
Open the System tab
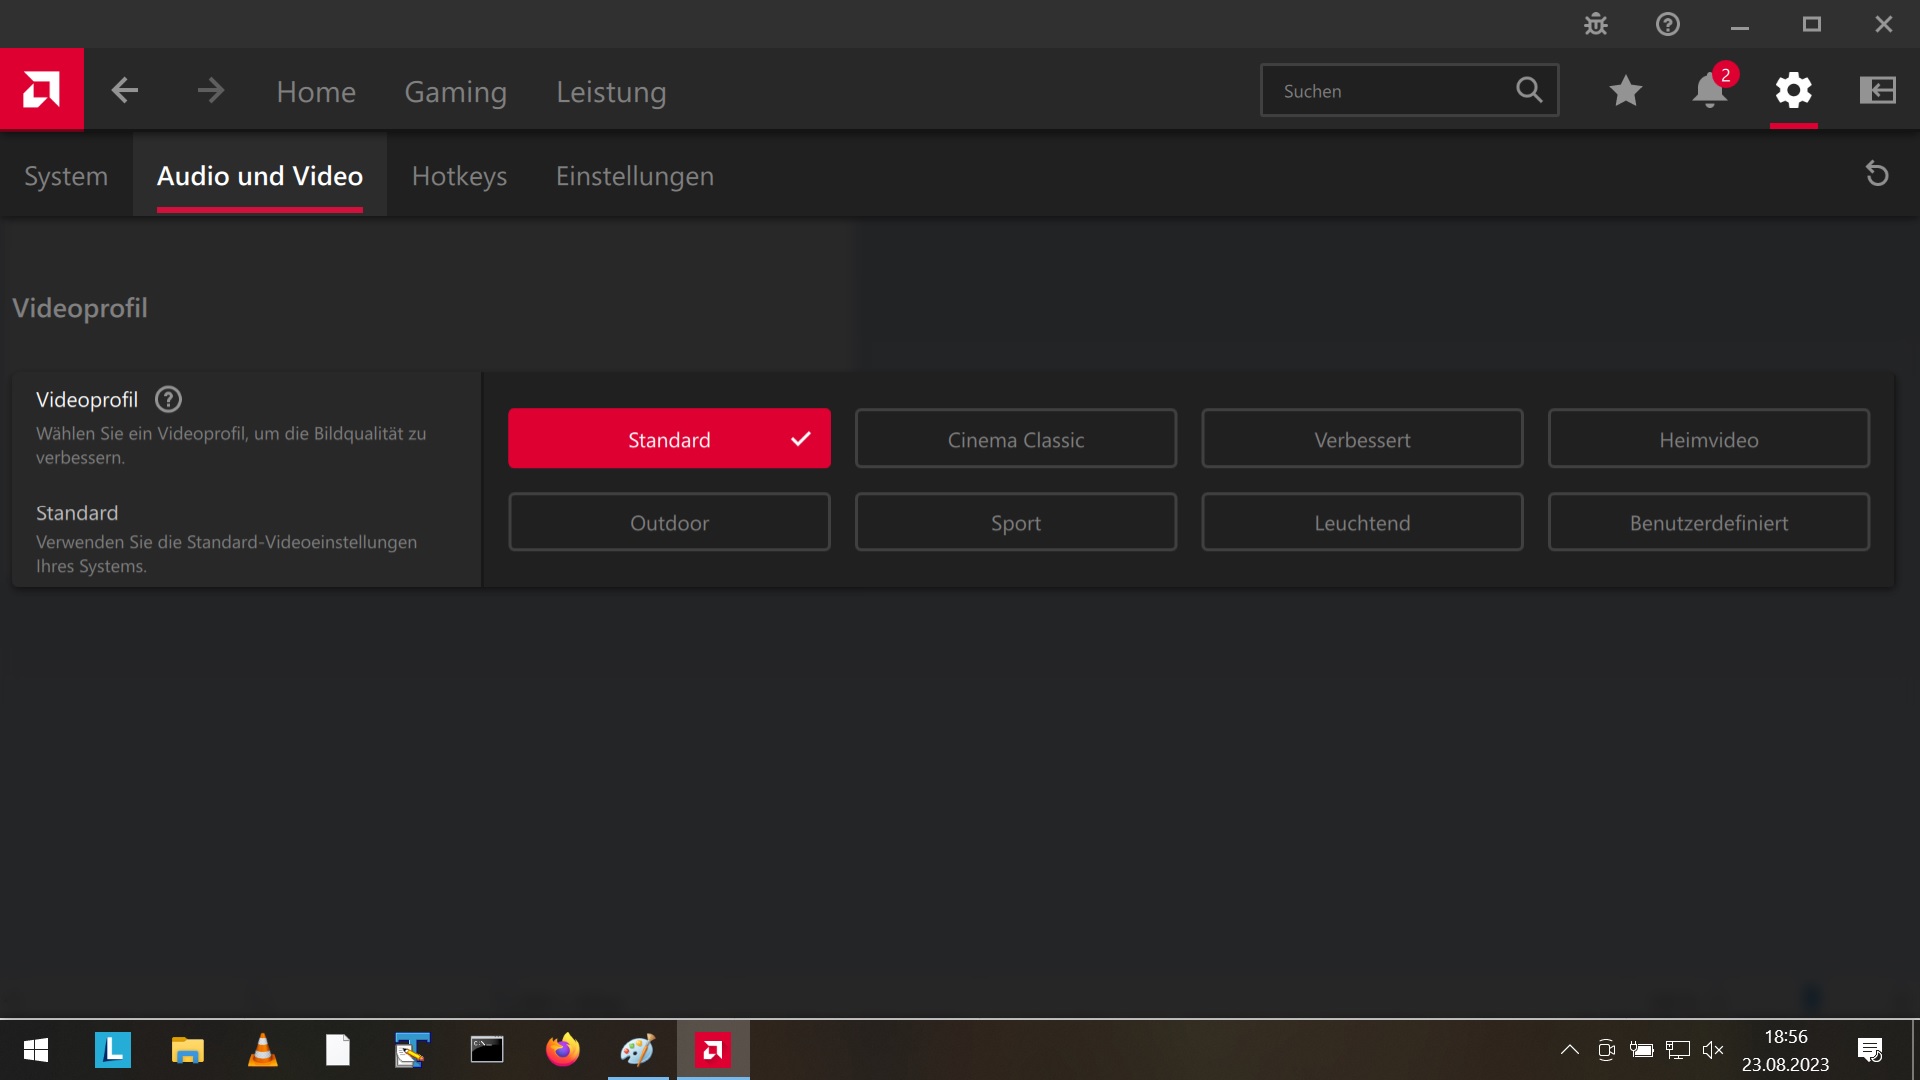pyautogui.click(x=66, y=176)
